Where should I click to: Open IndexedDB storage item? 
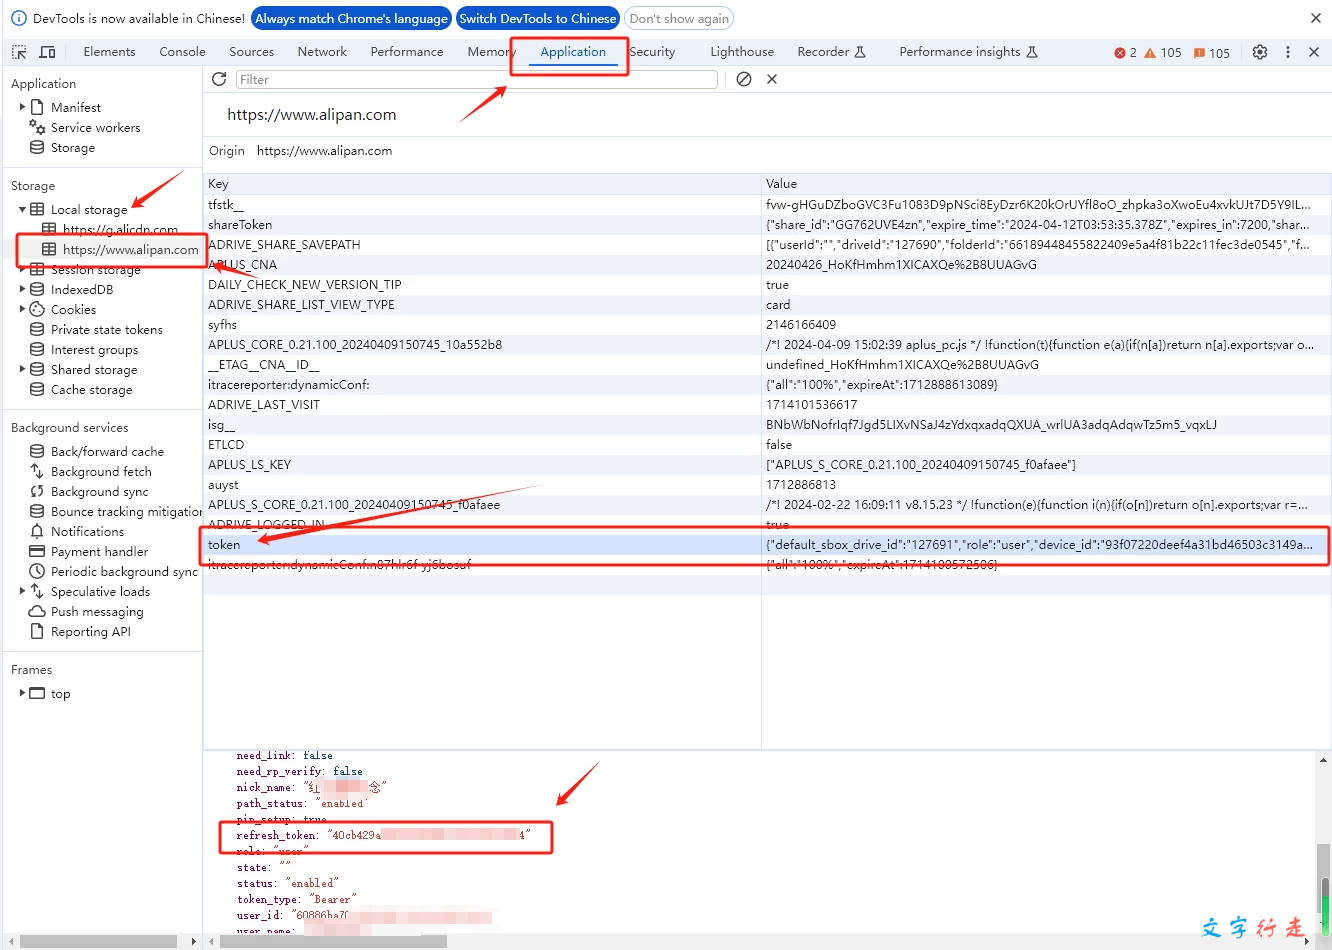[82, 289]
